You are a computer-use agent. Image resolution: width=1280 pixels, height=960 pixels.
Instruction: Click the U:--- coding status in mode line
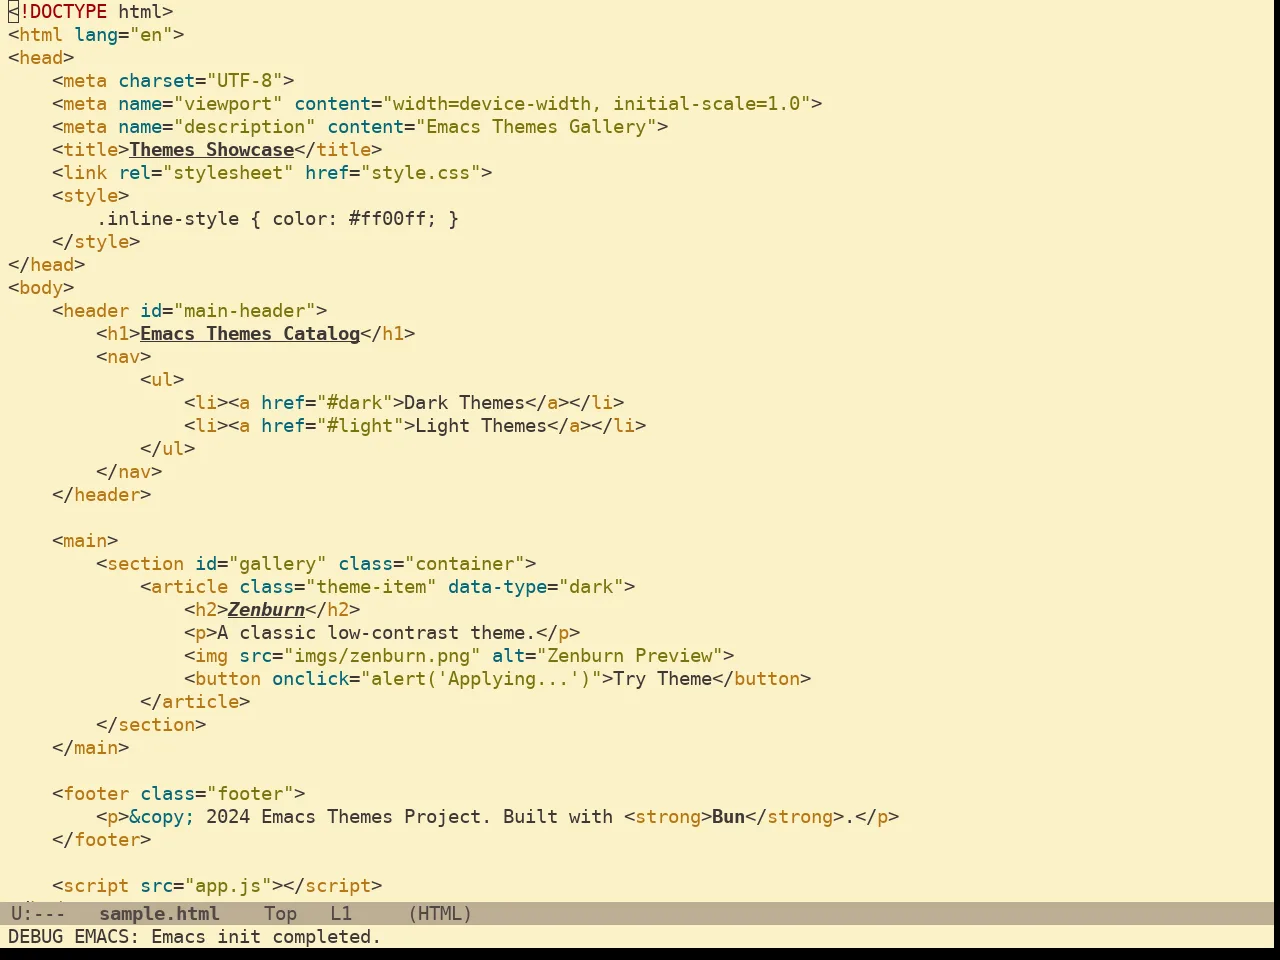[38, 913]
